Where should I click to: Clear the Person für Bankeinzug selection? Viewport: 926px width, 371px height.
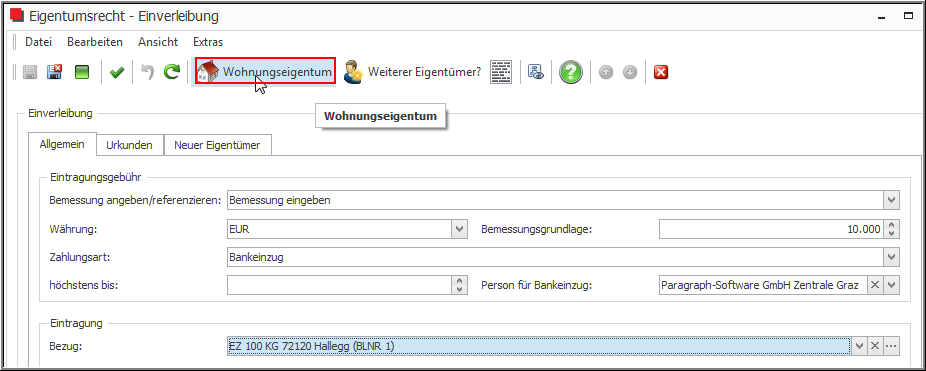[875, 285]
